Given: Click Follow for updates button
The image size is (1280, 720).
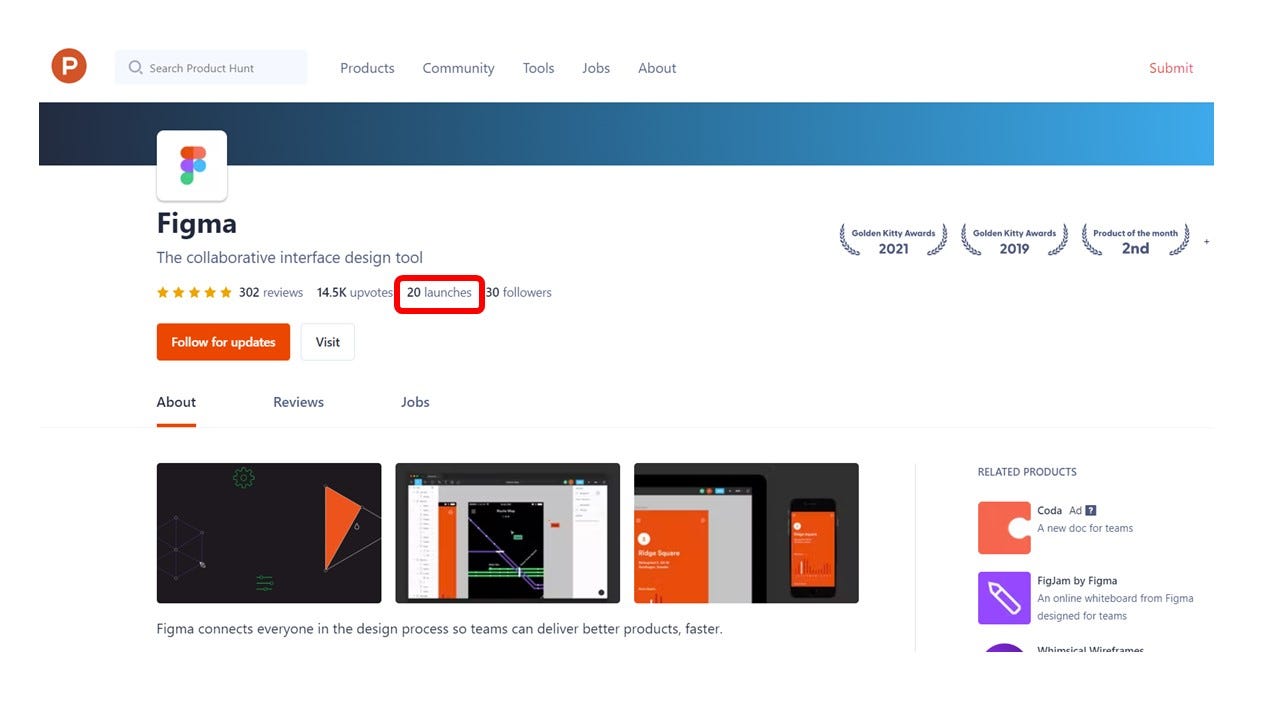Looking at the screenshot, I should tap(223, 342).
